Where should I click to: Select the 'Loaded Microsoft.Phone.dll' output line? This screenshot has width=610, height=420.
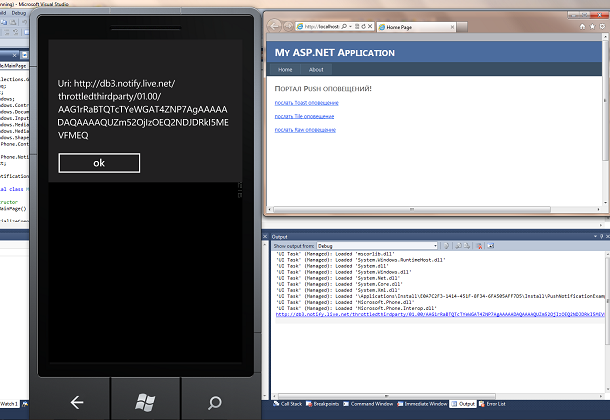[x=345, y=302]
